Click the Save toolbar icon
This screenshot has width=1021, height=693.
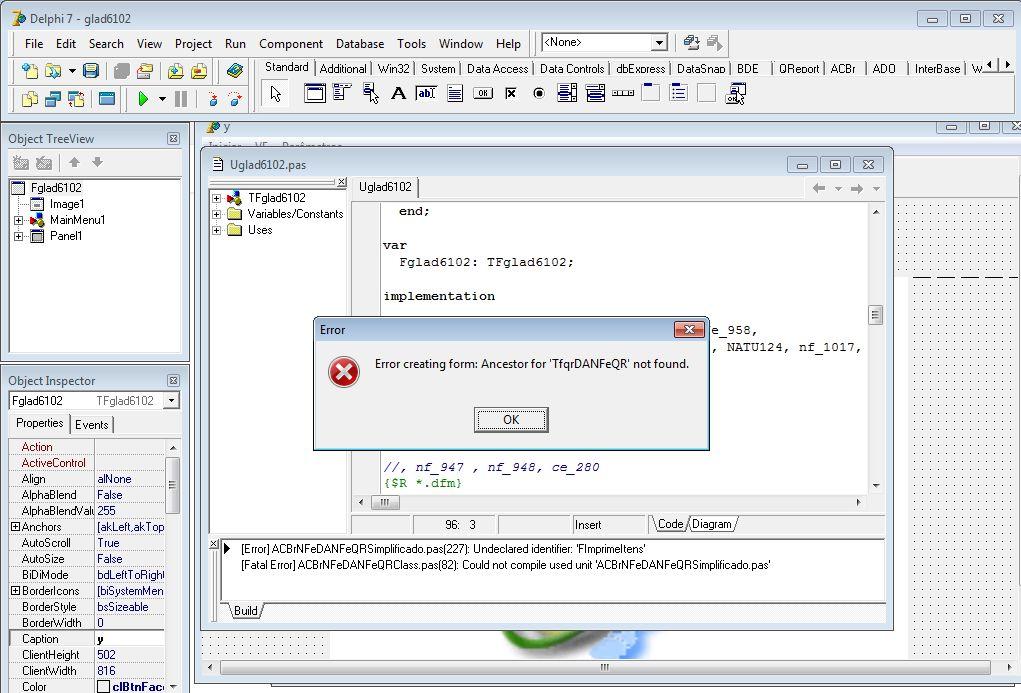point(91,70)
